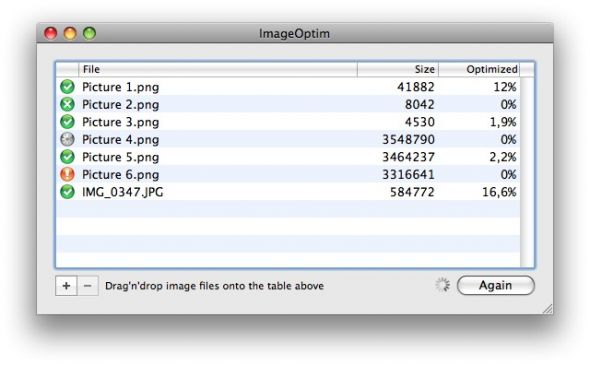This screenshot has height=365, width=590.
Task: Click the 16,6% optimized value
Action: point(499,192)
